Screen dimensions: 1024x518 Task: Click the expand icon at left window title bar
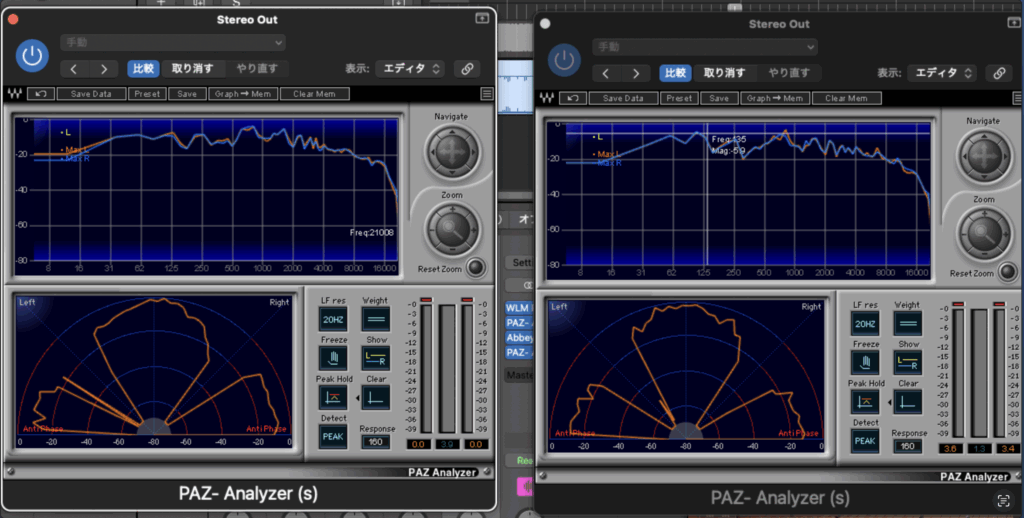pos(482,18)
